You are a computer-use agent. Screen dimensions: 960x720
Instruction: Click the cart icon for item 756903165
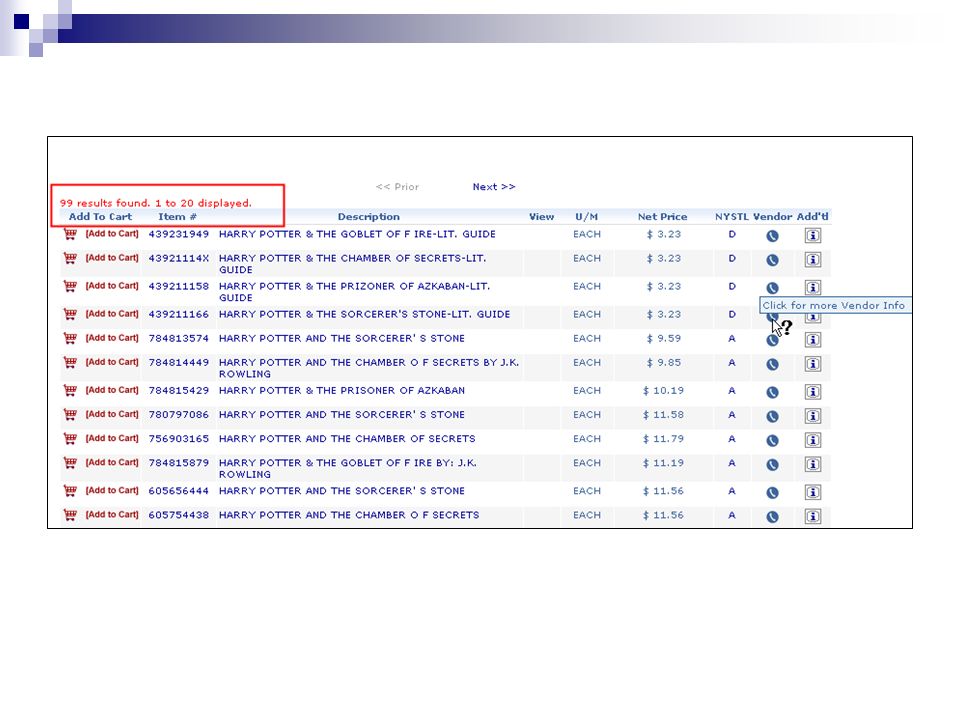[x=70, y=438]
